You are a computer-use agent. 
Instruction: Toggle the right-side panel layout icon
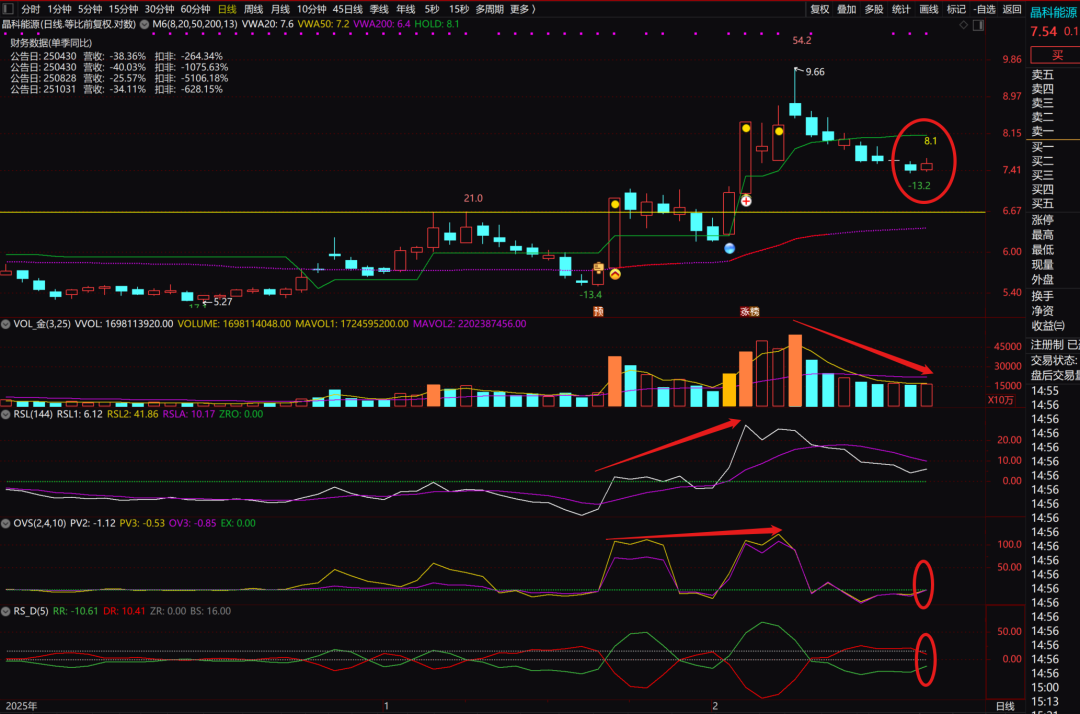978,25
